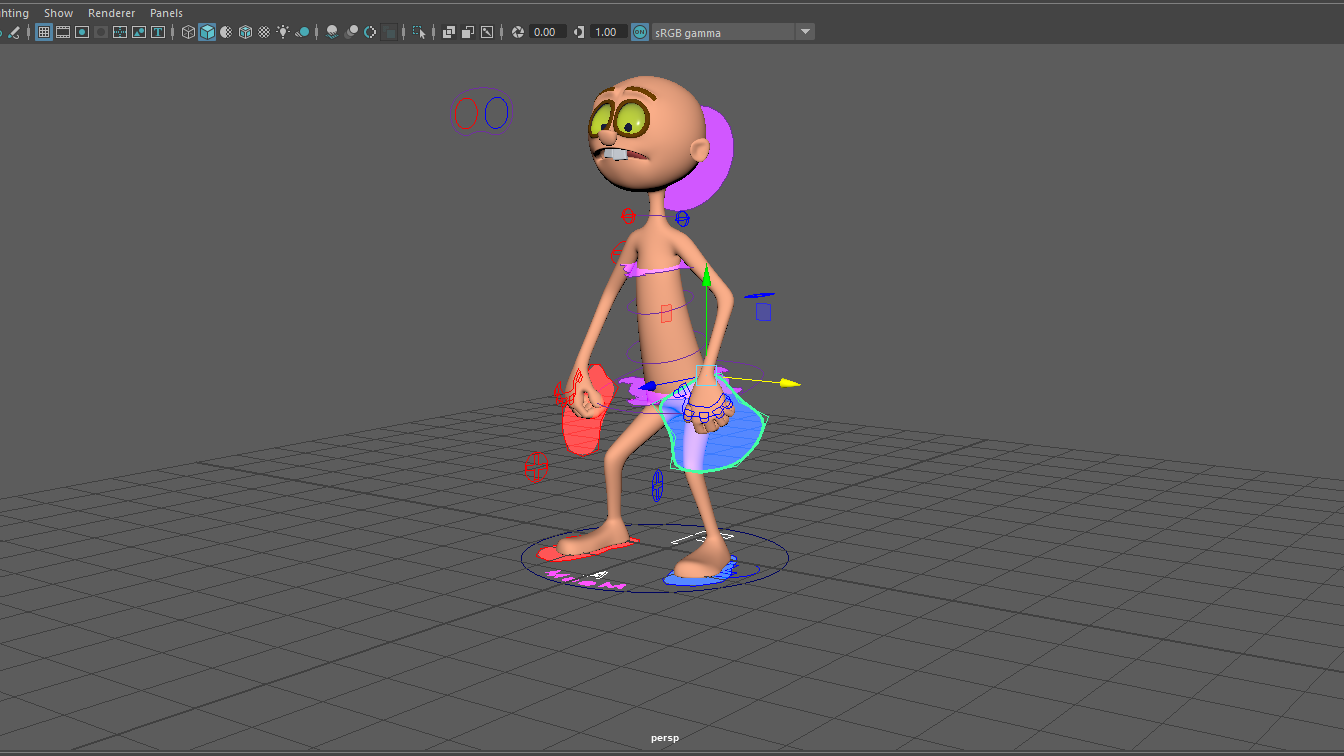Toggle the isolate select icon
The width and height of the screenshot is (1344, 756).
[x=419, y=31]
